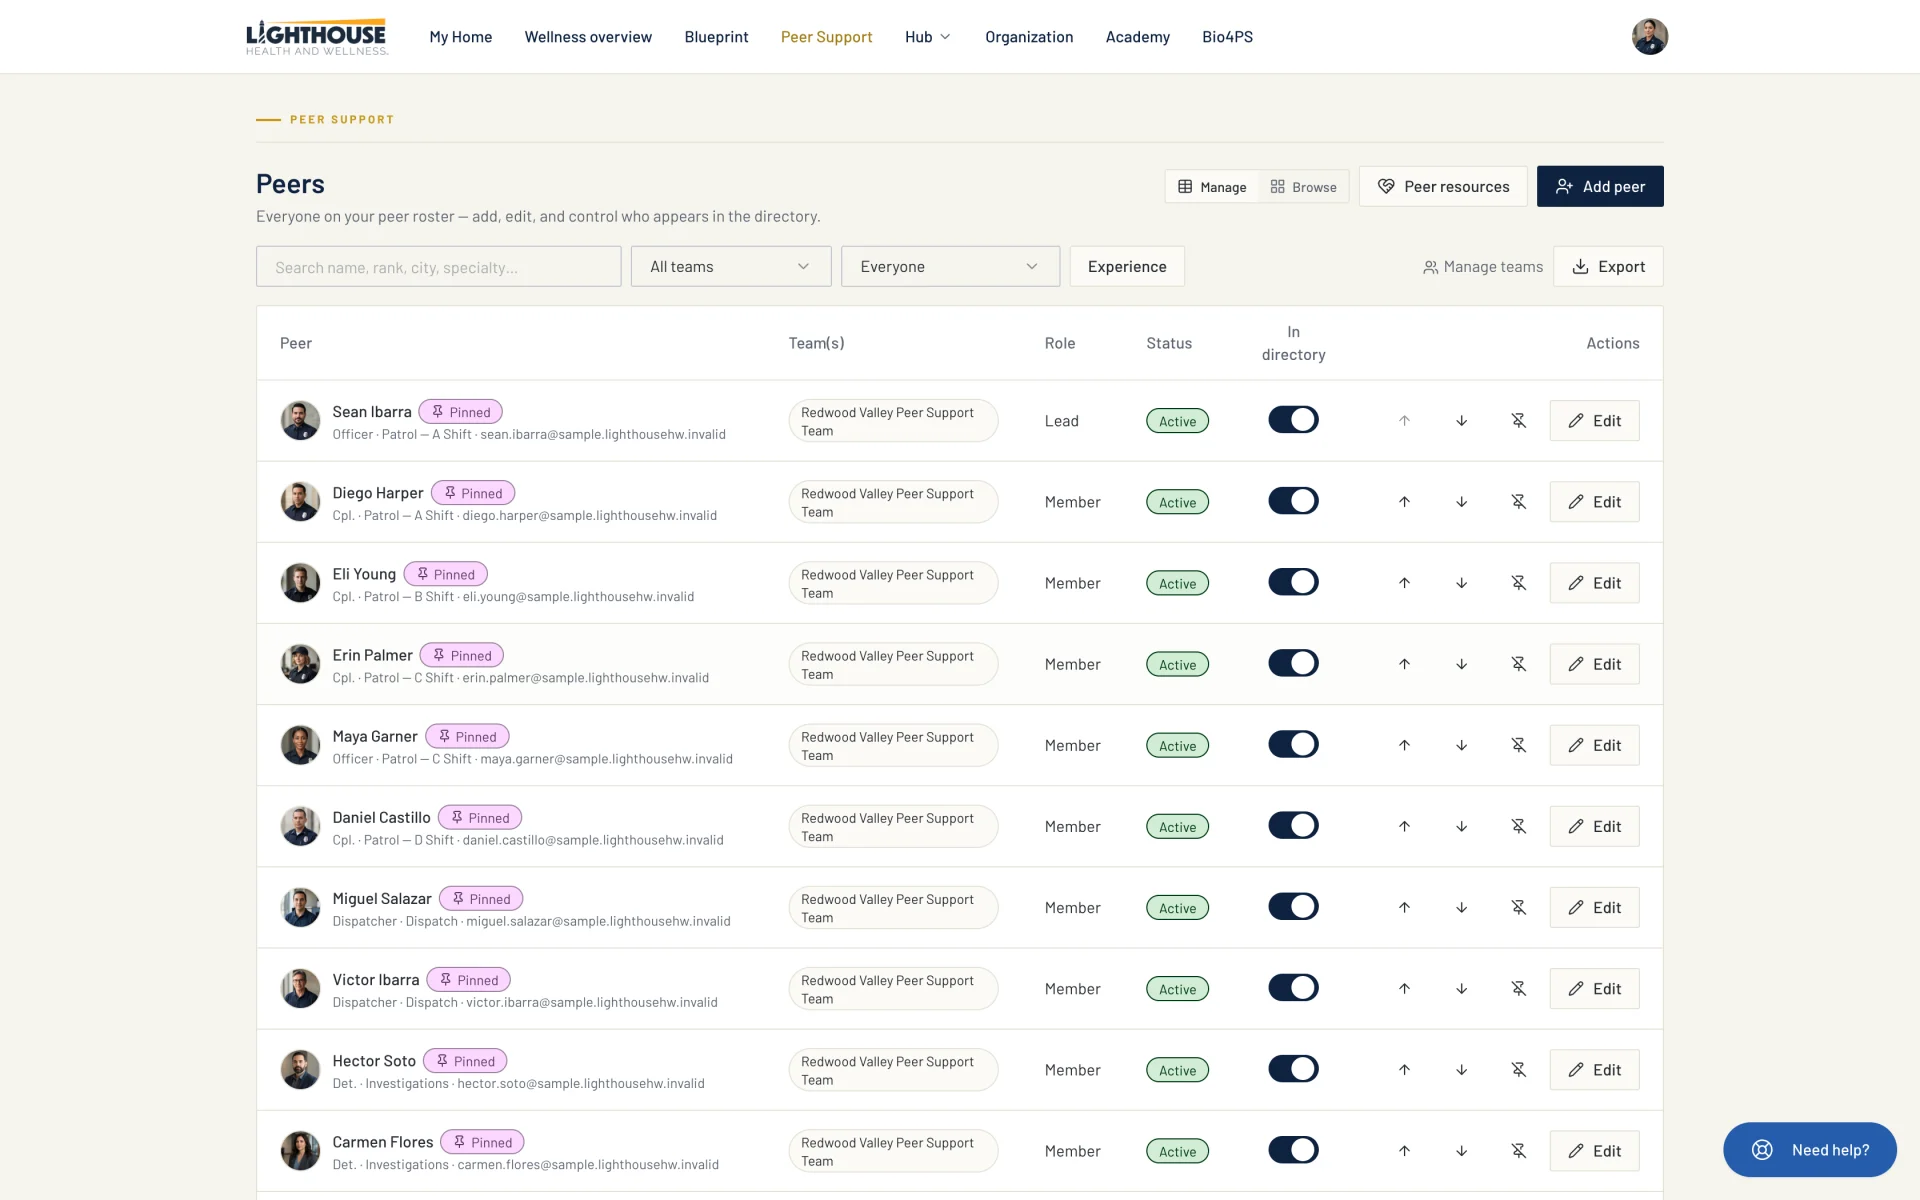
Task: Move Diego Harper up in the list
Action: [1404, 502]
